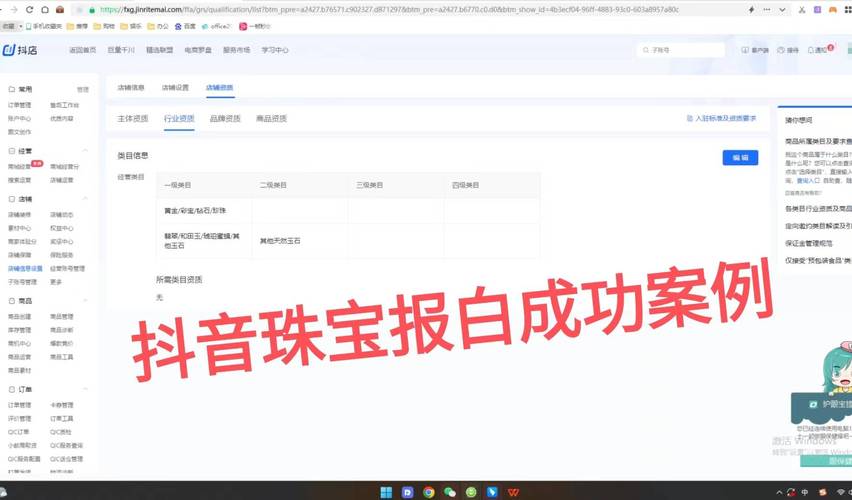
Task: Click the purple app icon on taskbar
Action: pyautogui.click(x=408, y=492)
